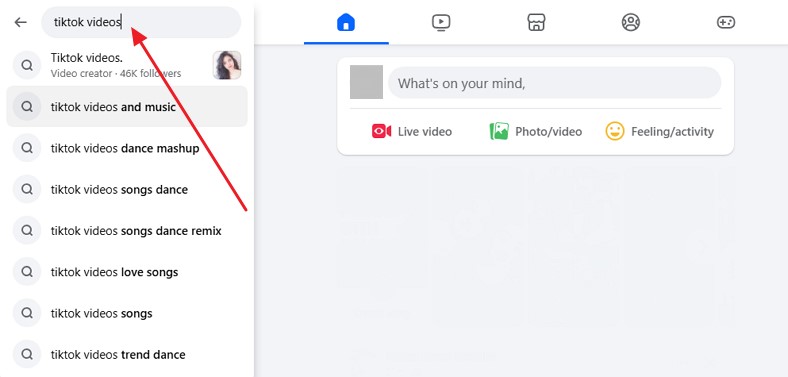Screen dimensions: 788x377
Task: Click the back arrow beside search box
Action: click(21, 22)
